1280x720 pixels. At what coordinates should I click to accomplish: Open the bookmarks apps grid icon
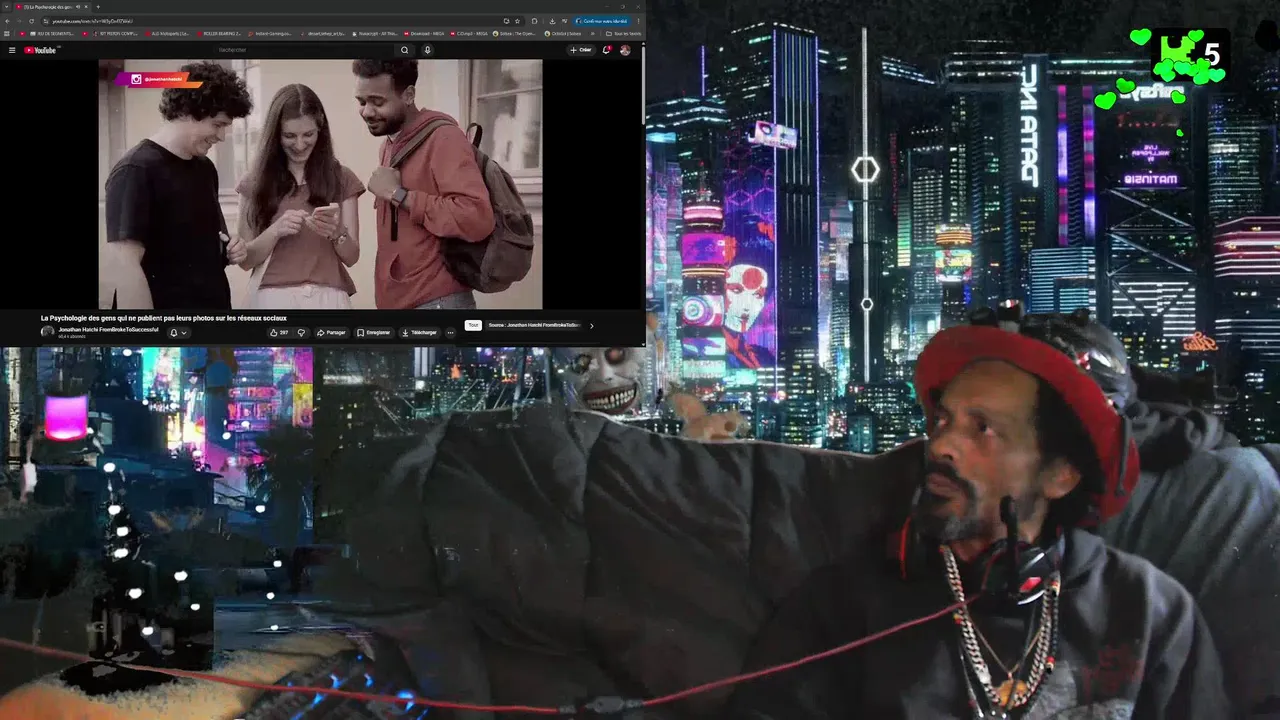click(7, 34)
